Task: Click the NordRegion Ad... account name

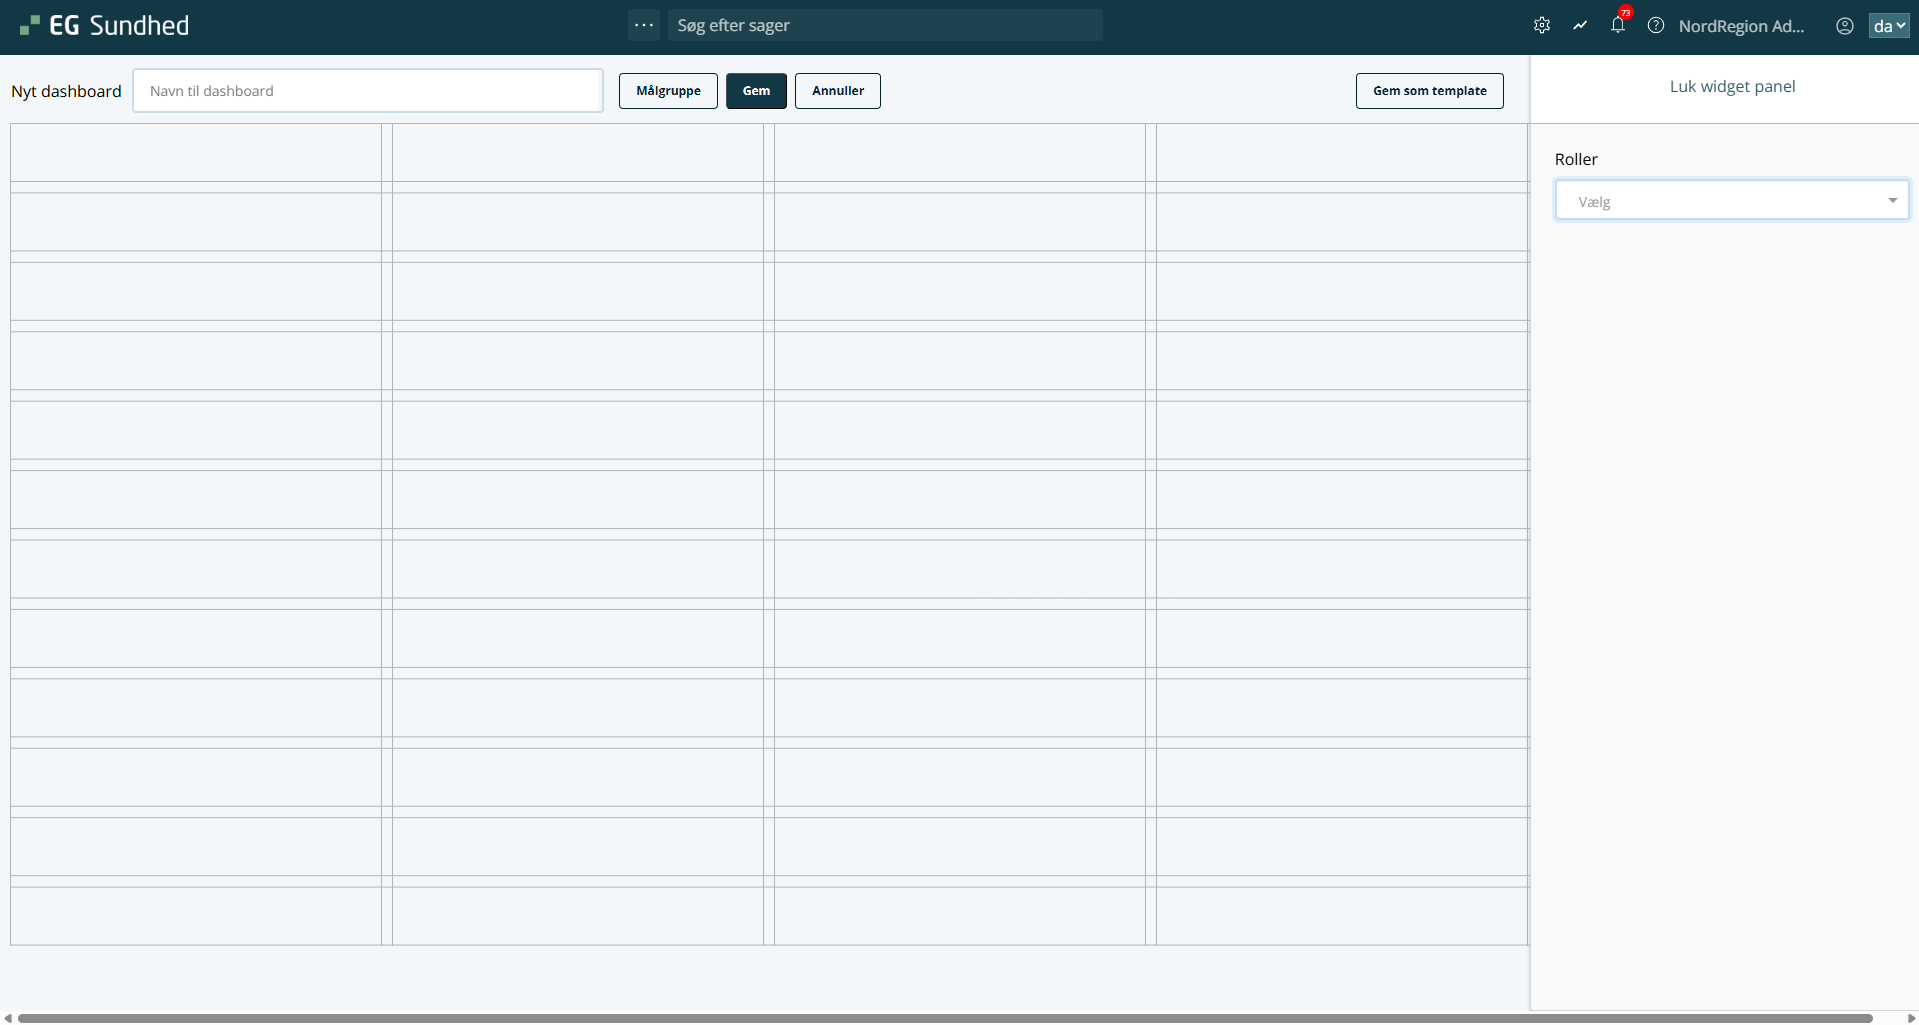Action: tap(1741, 26)
